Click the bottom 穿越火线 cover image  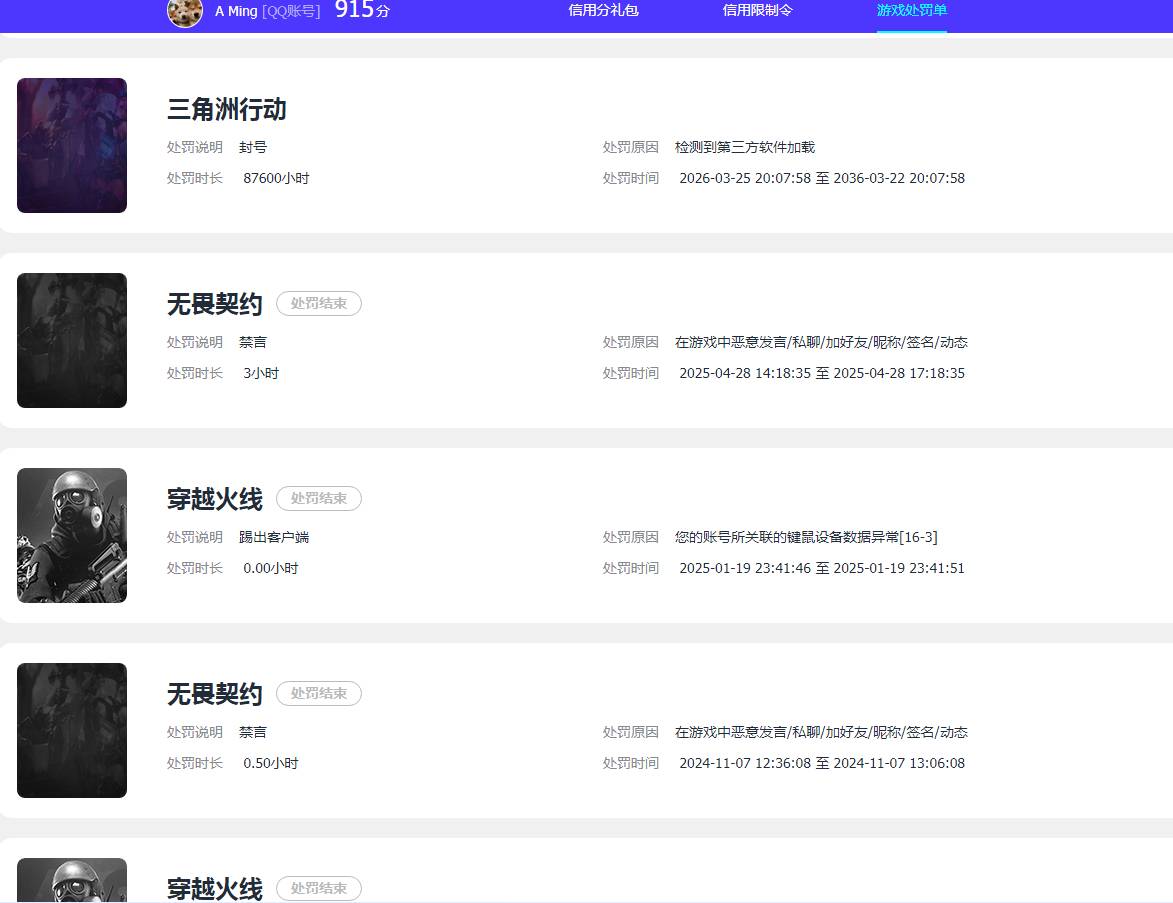(x=71, y=878)
